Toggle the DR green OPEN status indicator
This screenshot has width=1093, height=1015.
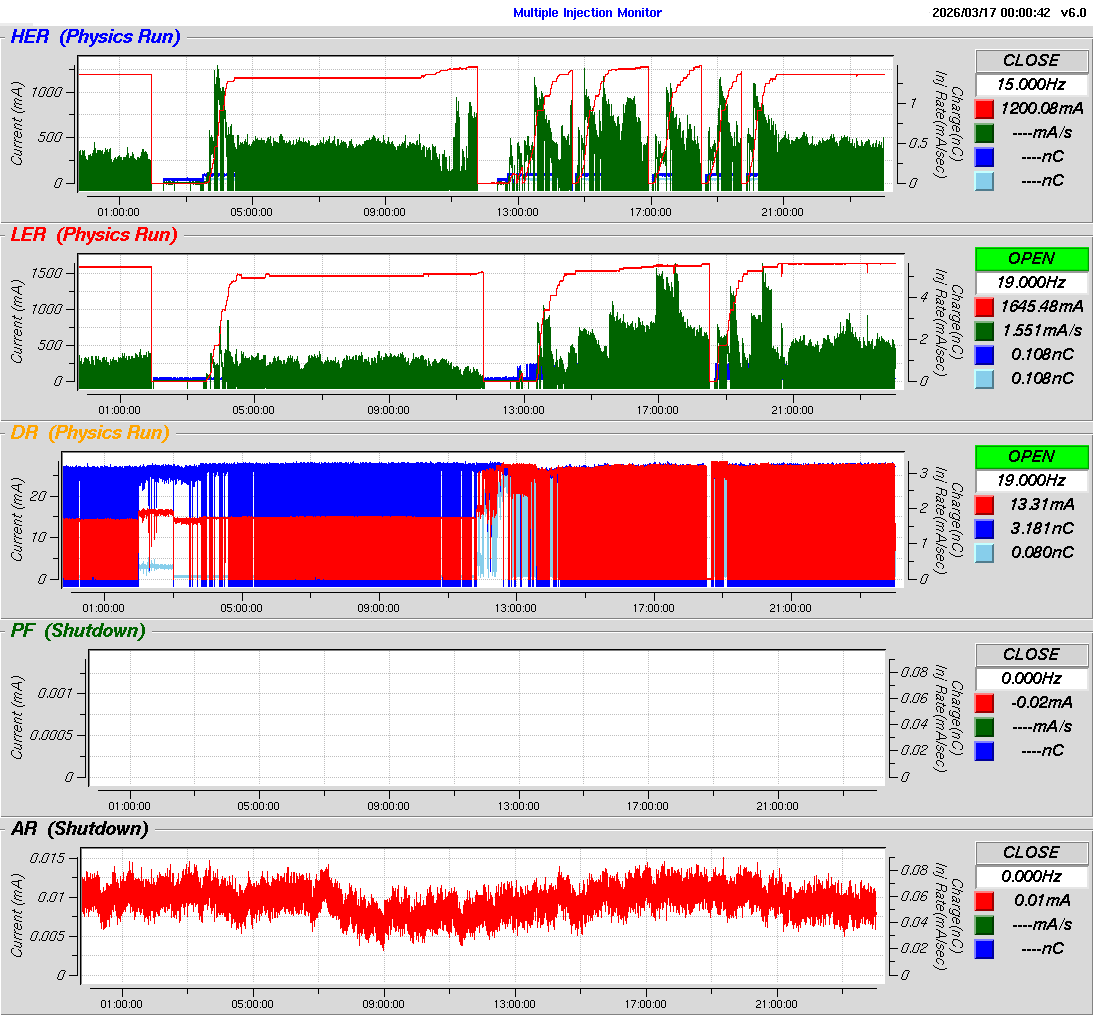[1031, 456]
